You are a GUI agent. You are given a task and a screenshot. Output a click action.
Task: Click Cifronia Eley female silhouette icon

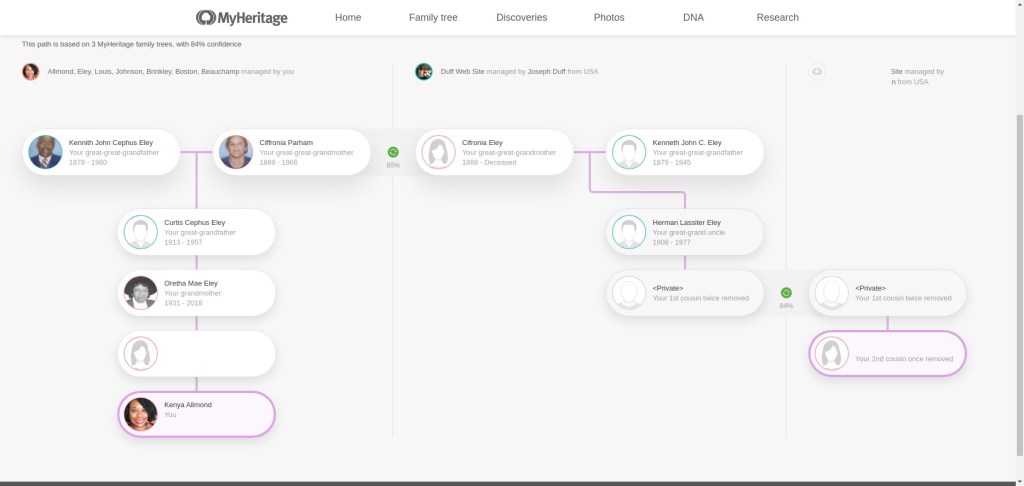[438, 152]
